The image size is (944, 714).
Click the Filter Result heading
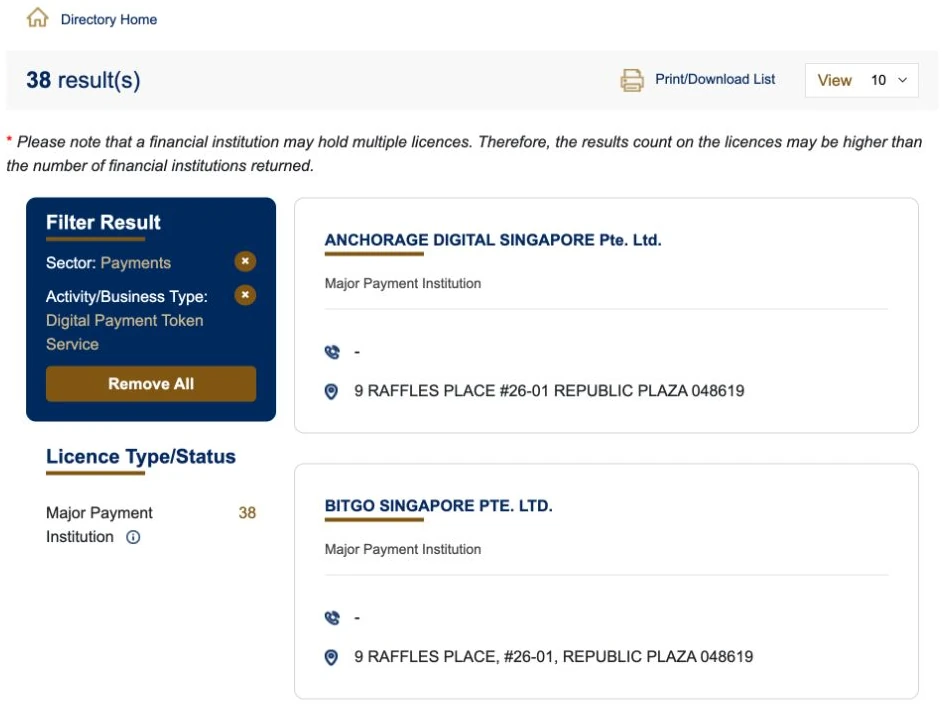click(104, 223)
